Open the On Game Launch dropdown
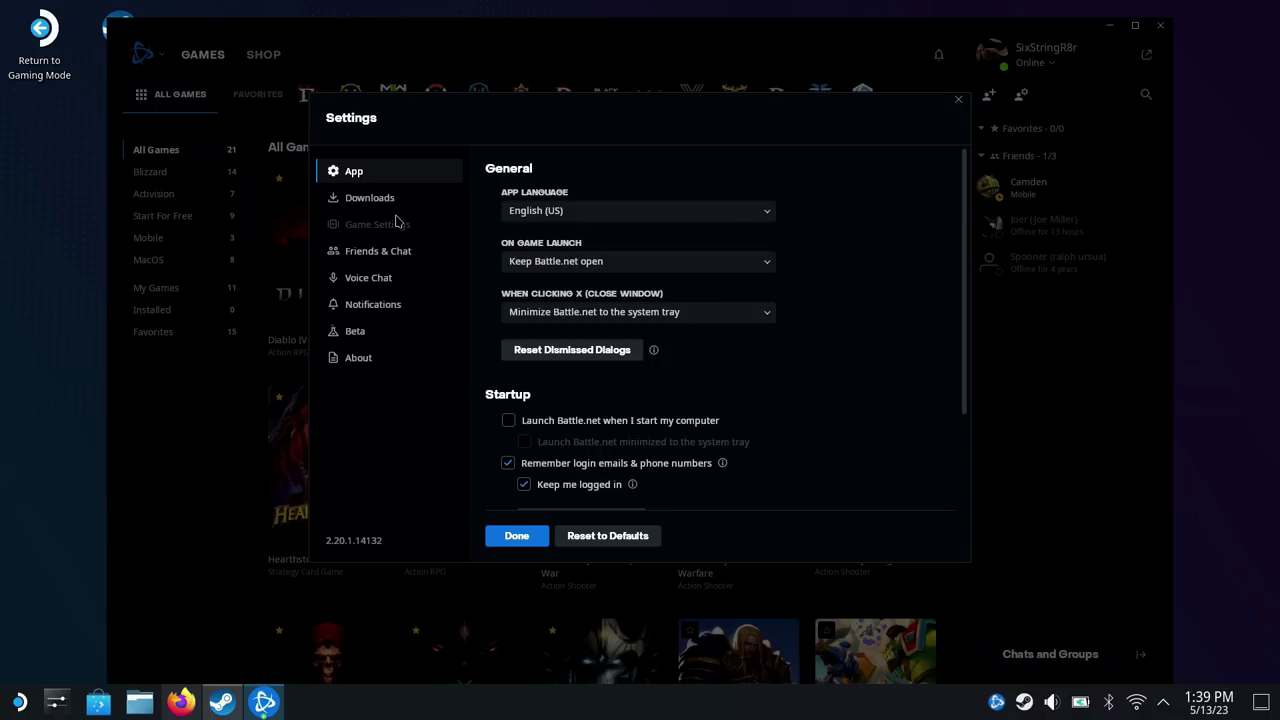 tap(638, 261)
